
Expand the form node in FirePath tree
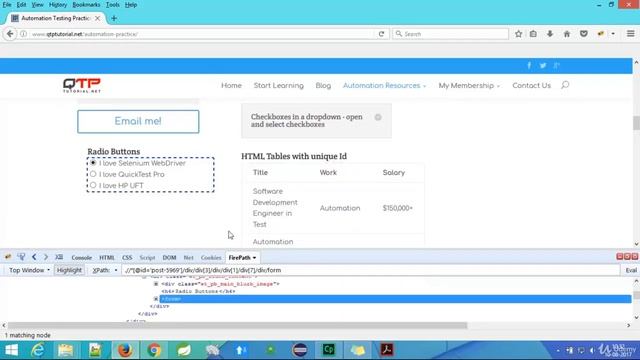[156, 299]
